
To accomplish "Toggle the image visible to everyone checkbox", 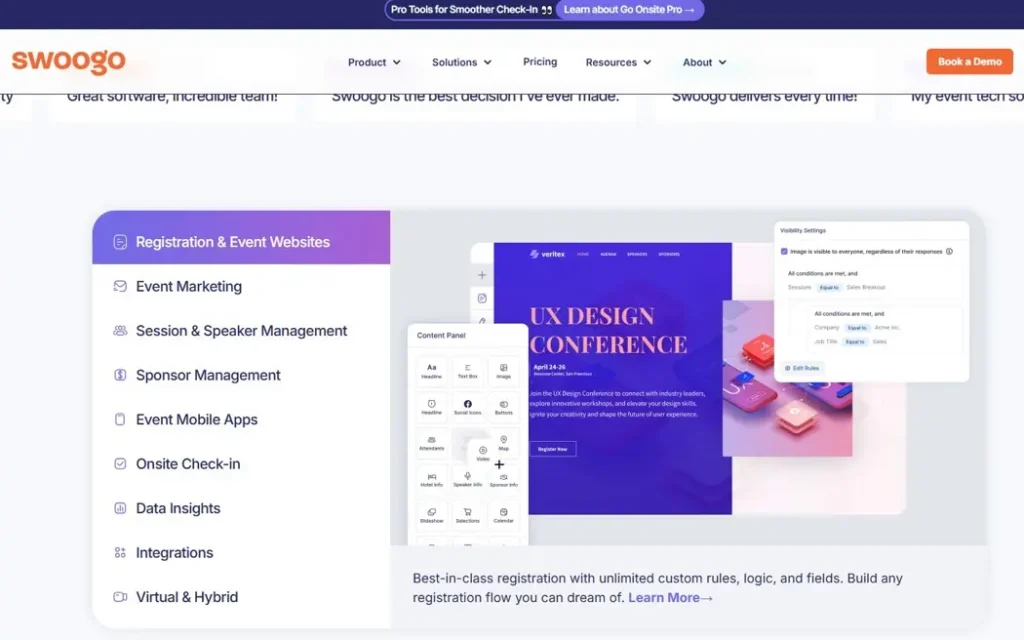I will coord(784,251).
